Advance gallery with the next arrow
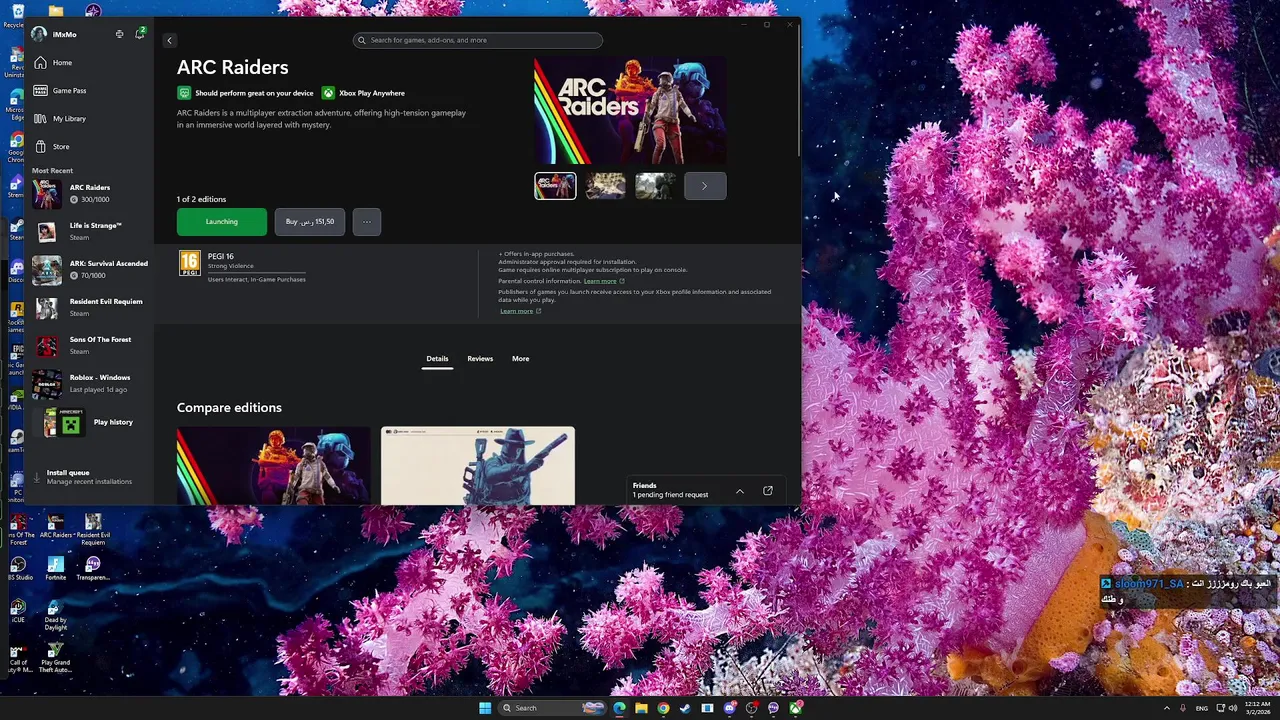The width and height of the screenshot is (1280, 720). (x=705, y=186)
